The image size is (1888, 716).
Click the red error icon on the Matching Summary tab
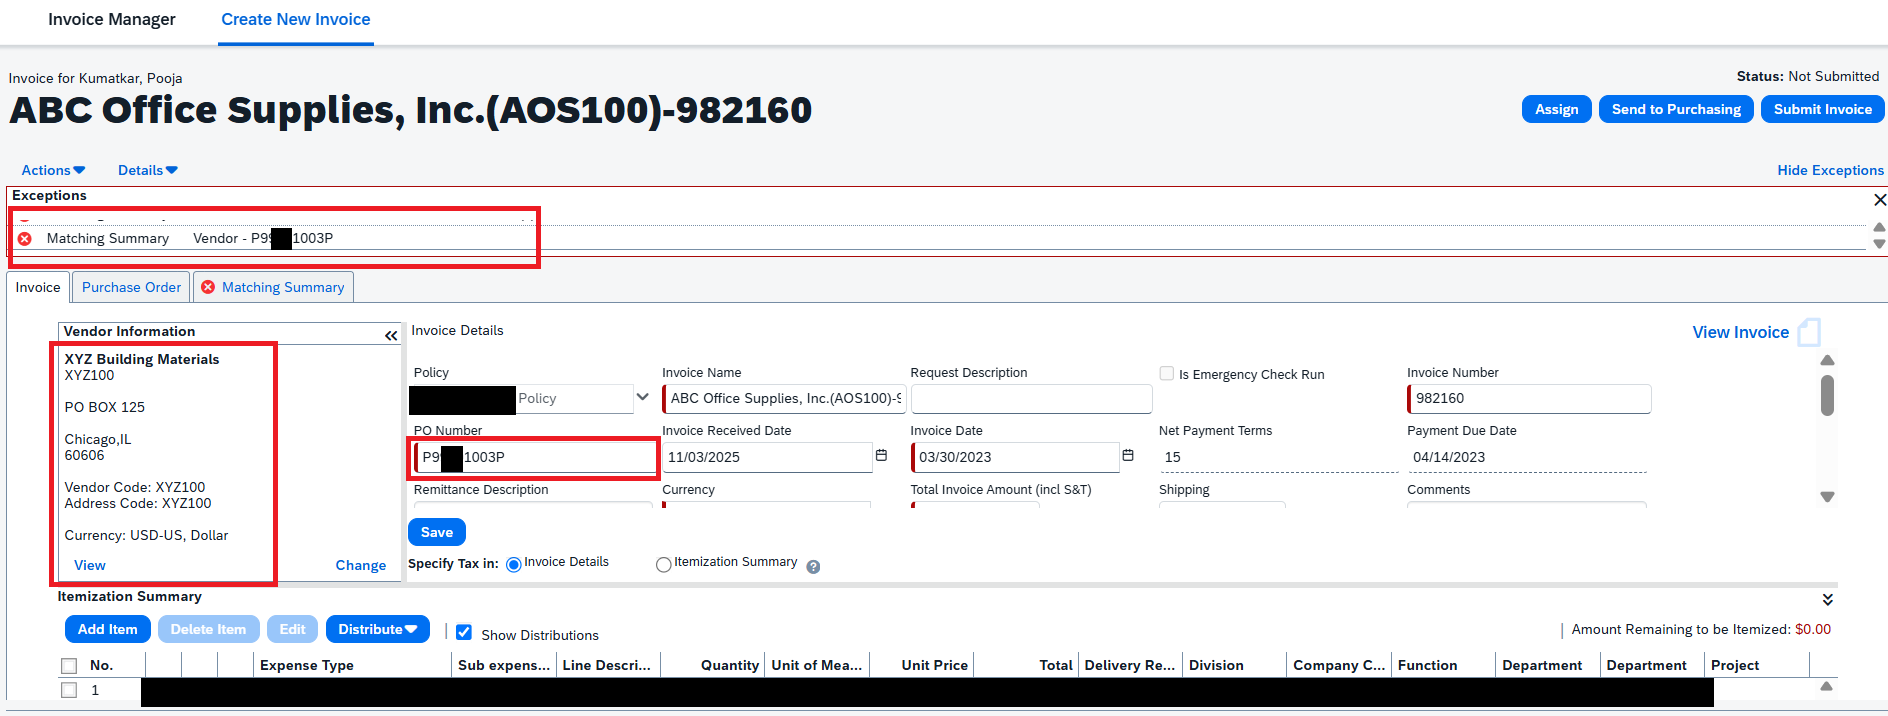[208, 287]
